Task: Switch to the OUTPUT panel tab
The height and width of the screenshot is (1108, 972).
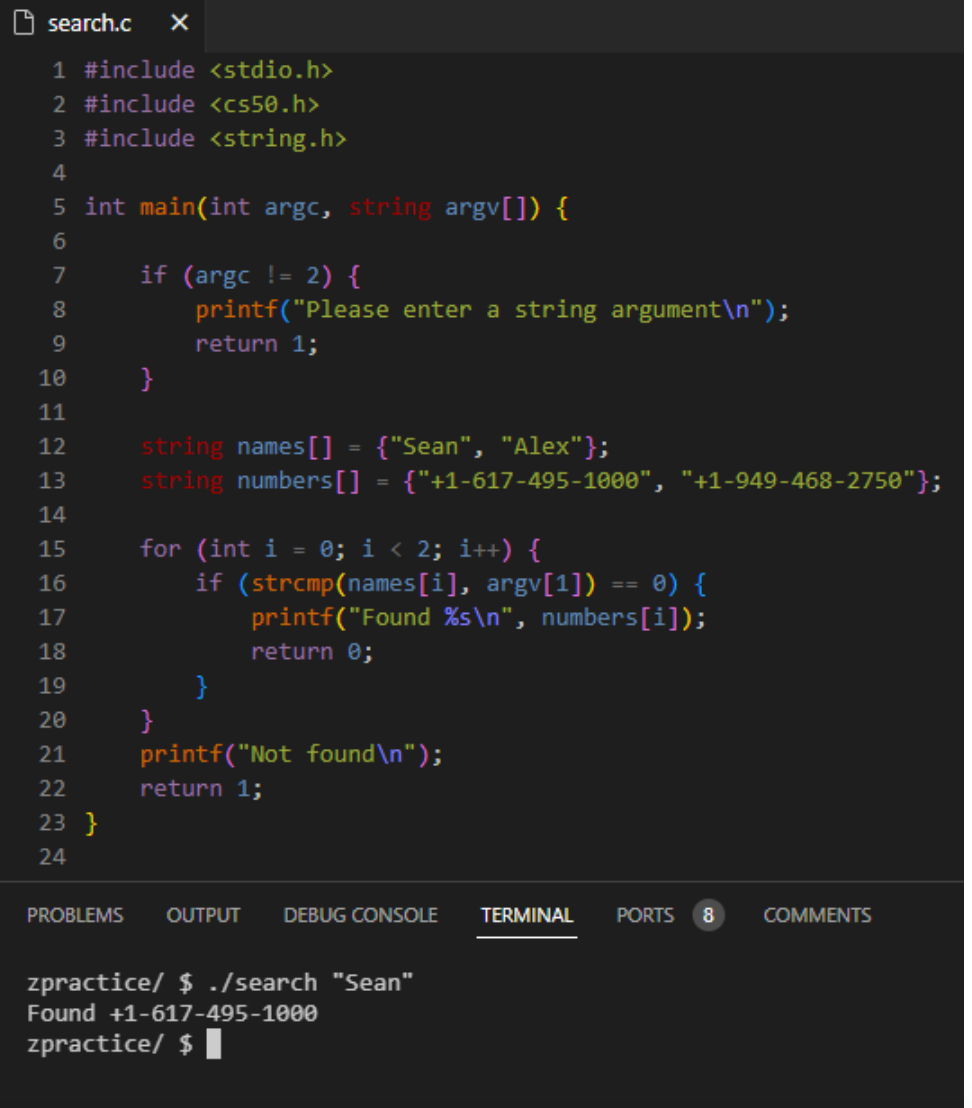Action: (x=203, y=915)
